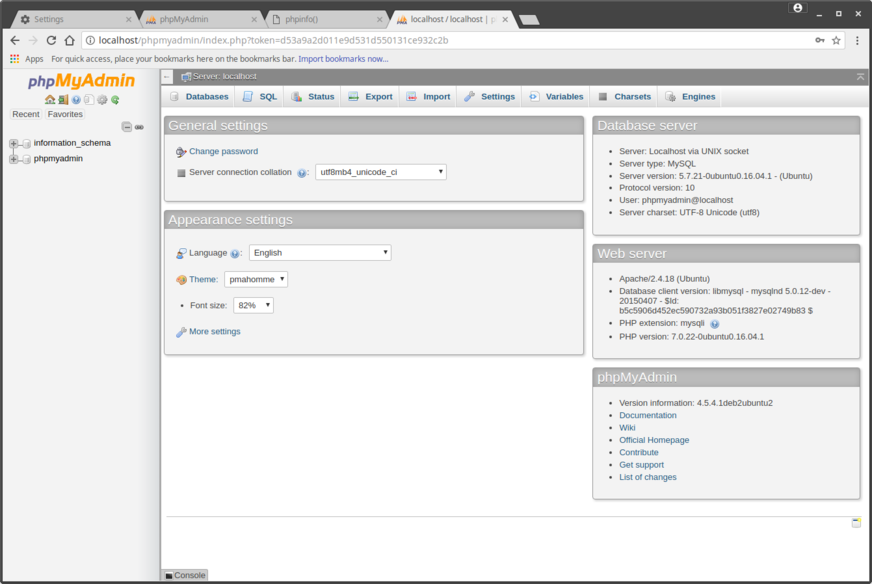Click browser home button

[70, 40]
